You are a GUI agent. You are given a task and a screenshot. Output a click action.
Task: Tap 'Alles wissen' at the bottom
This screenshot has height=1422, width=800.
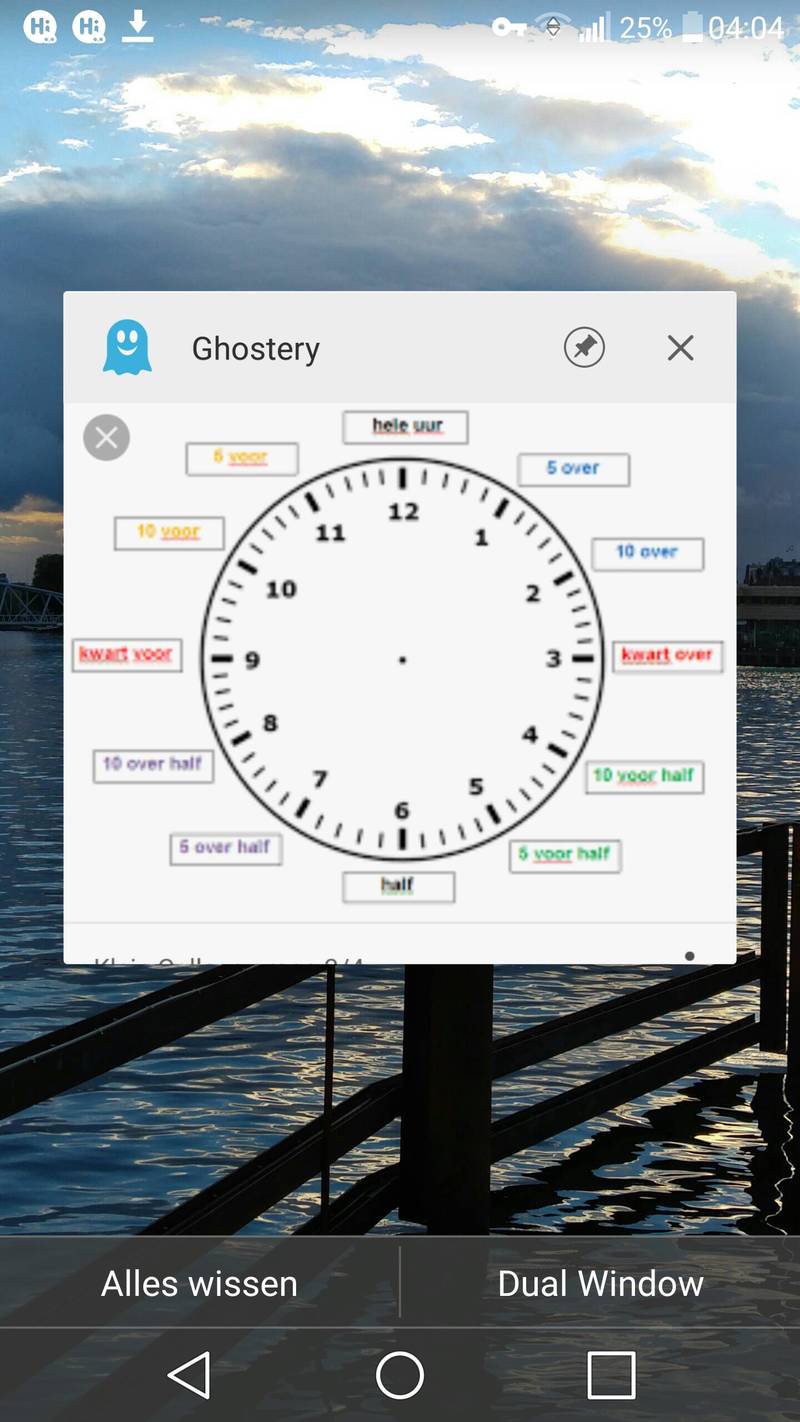pos(199,1283)
